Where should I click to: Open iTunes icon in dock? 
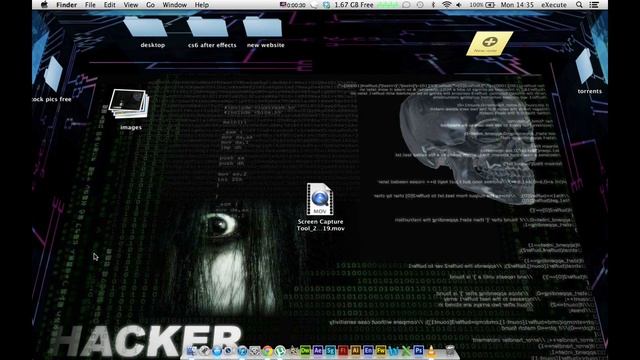(x=242, y=350)
